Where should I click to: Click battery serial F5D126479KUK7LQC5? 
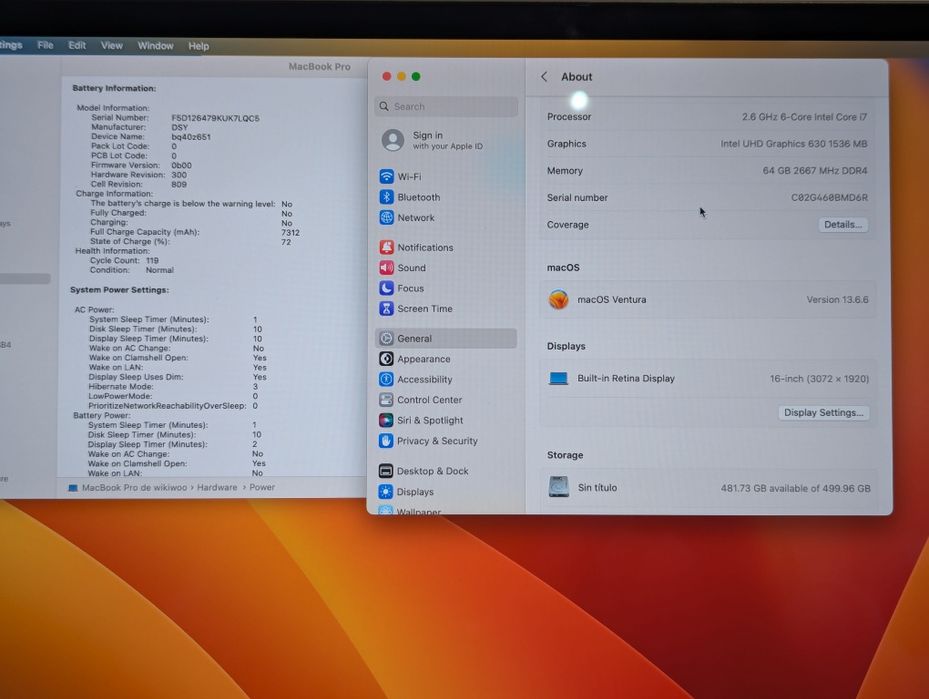click(216, 118)
